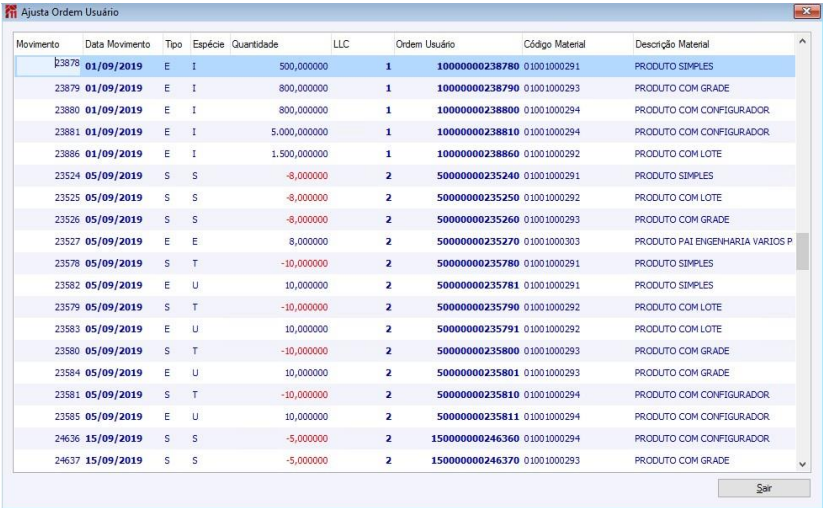Image resolution: width=823 pixels, height=508 pixels.
Task: Click order user 50000000235800
Action: click(x=478, y=351)
